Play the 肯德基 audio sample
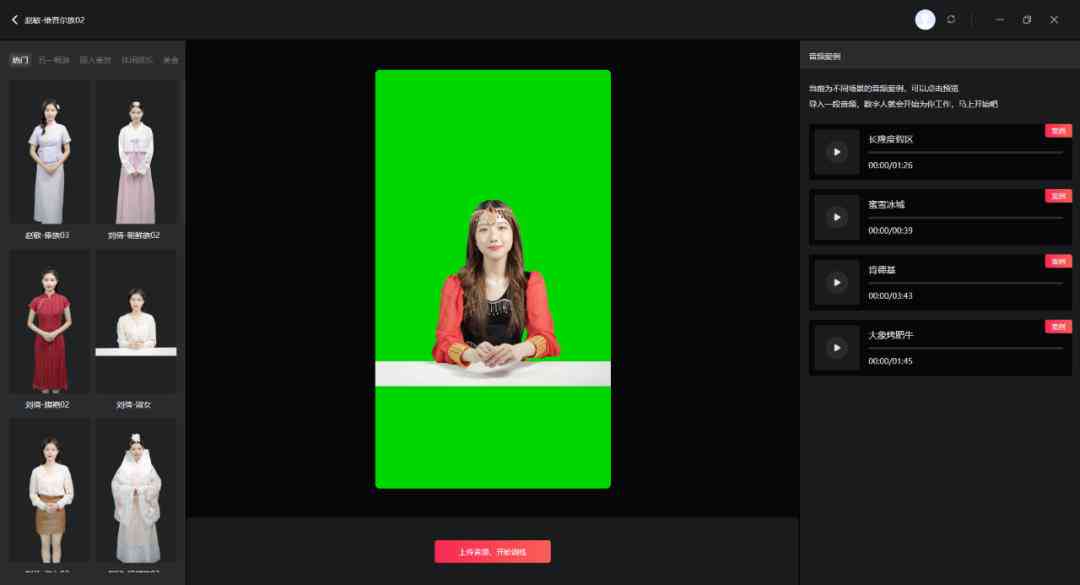The height and width of the screenshot is (585, 1080). pos(837,283)
